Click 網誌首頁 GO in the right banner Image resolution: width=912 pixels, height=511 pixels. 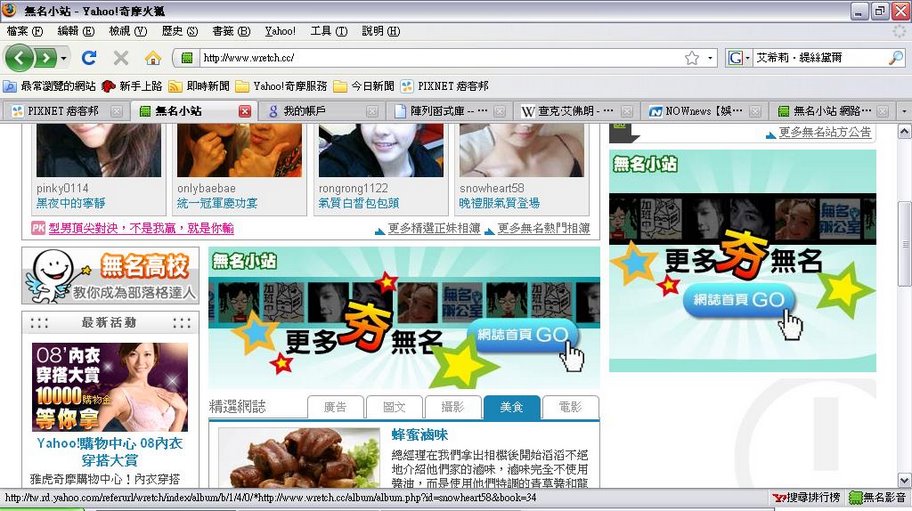[739, 299]
